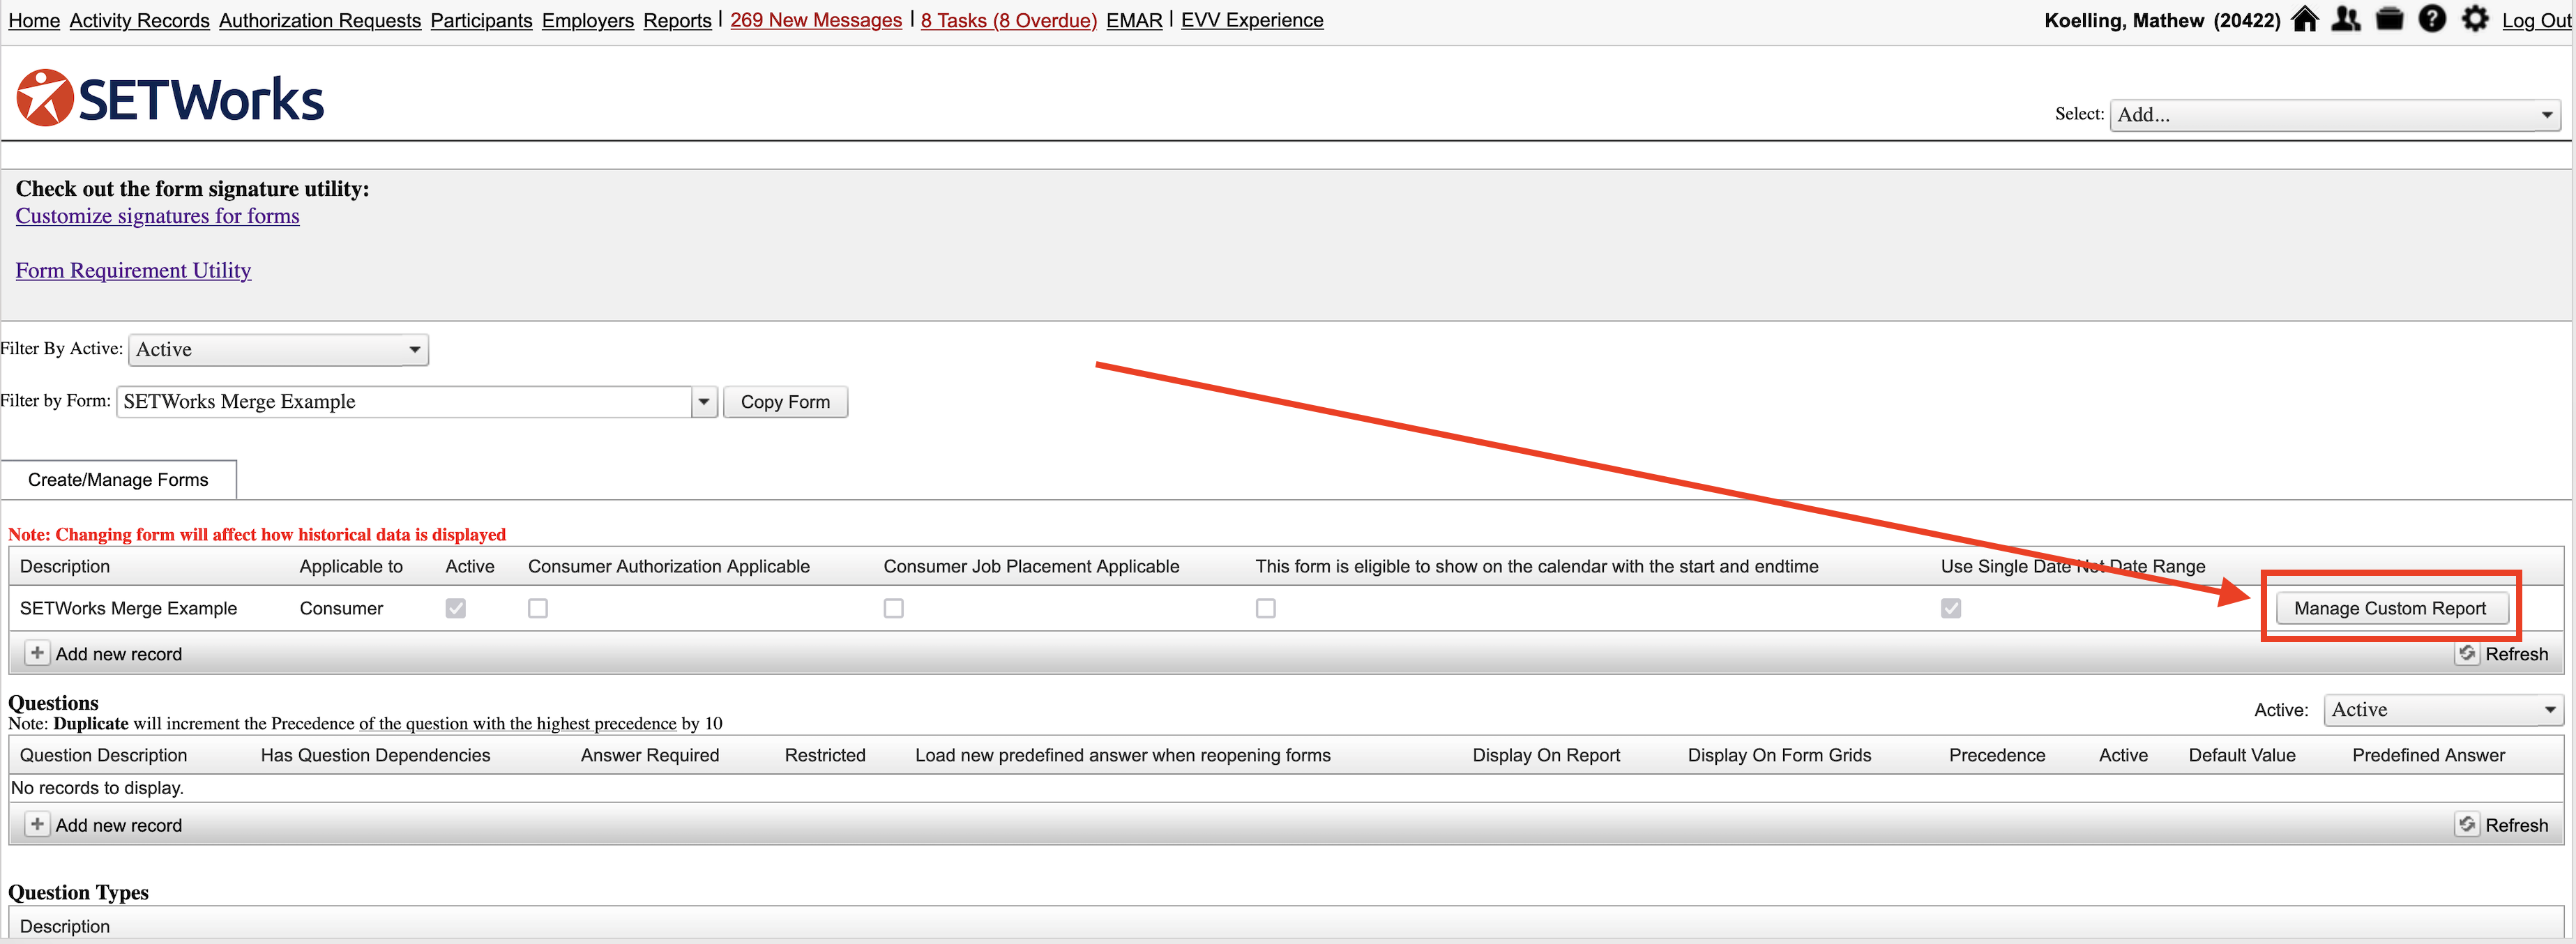
Task: Click the SETWorks Merge Example row description
Action: pos(128,608)
